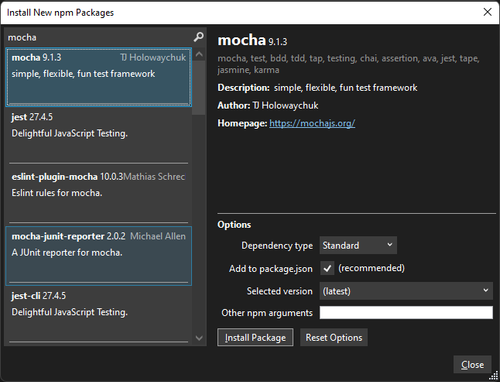Open the Dependency type dropdown
This screenshot has height=382, width=500.
(x=358, y=245)
